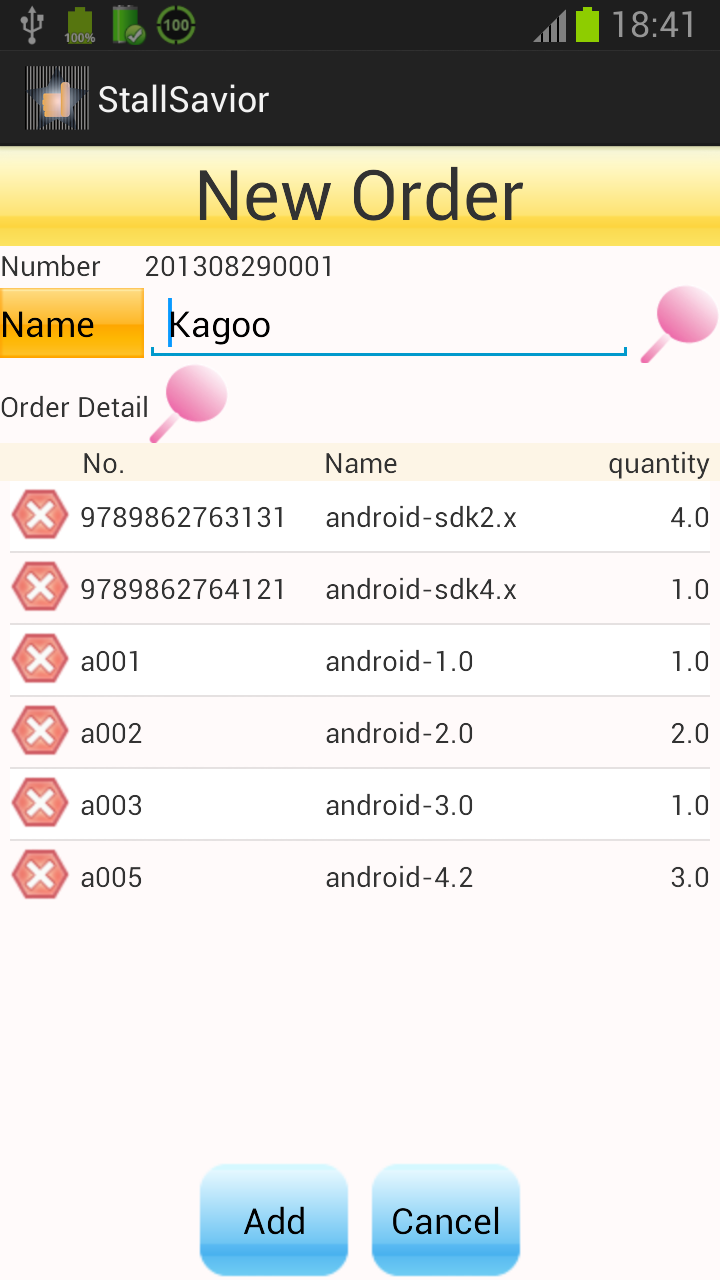Image resolution: width=720 pixels, height=1280 pixels.
Task: Tap the battery check notification icon
Action: pyautogui.click(x=128, y=25)
